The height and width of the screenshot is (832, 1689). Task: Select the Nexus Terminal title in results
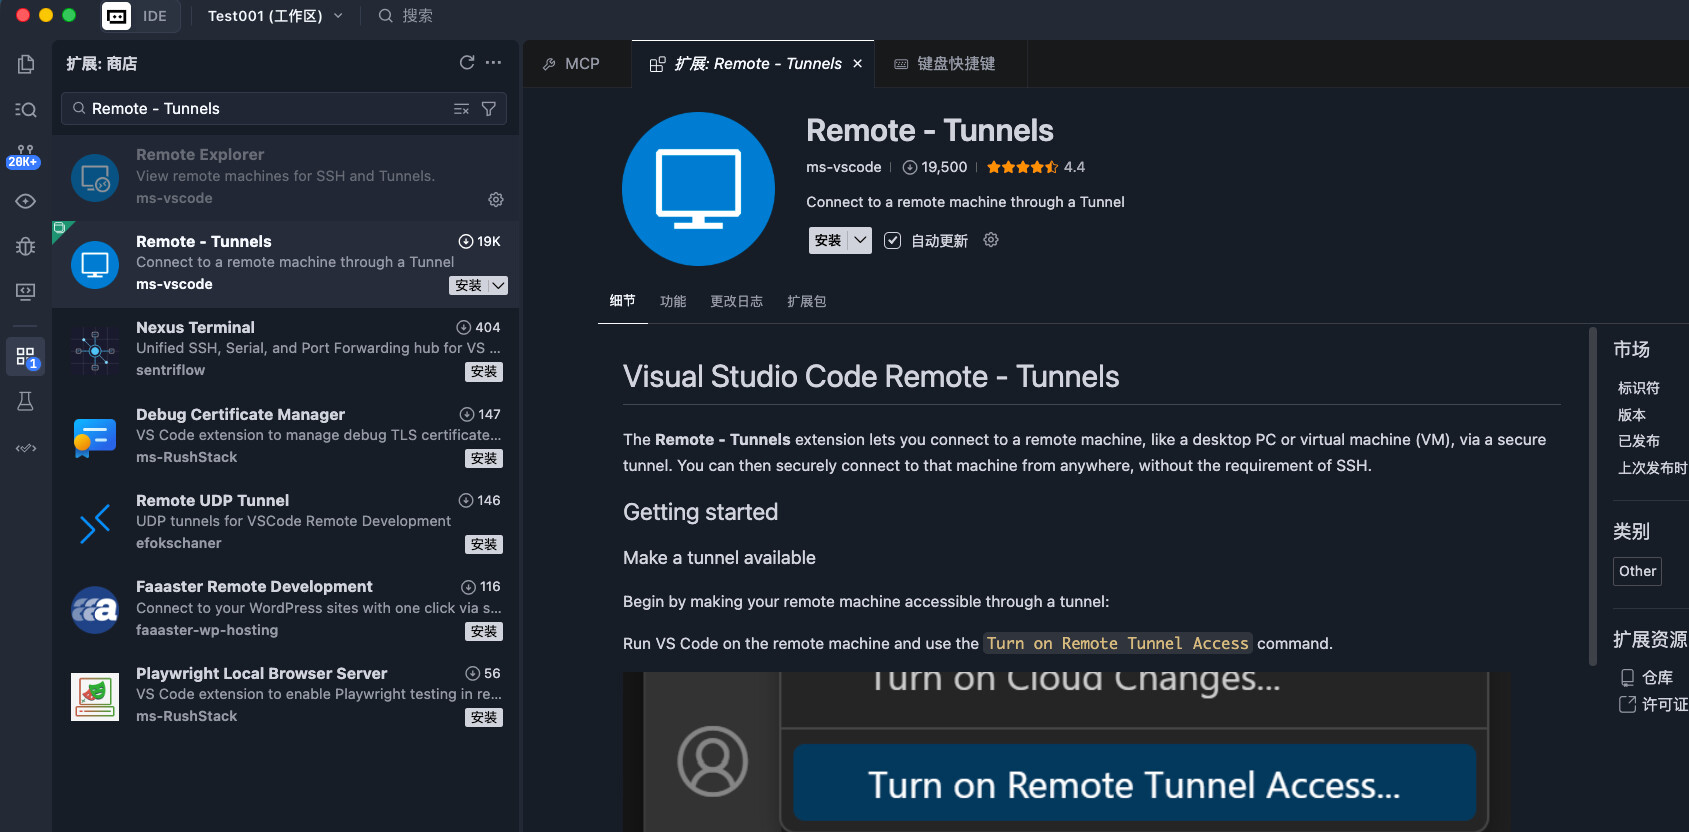[x=195, y=327]
